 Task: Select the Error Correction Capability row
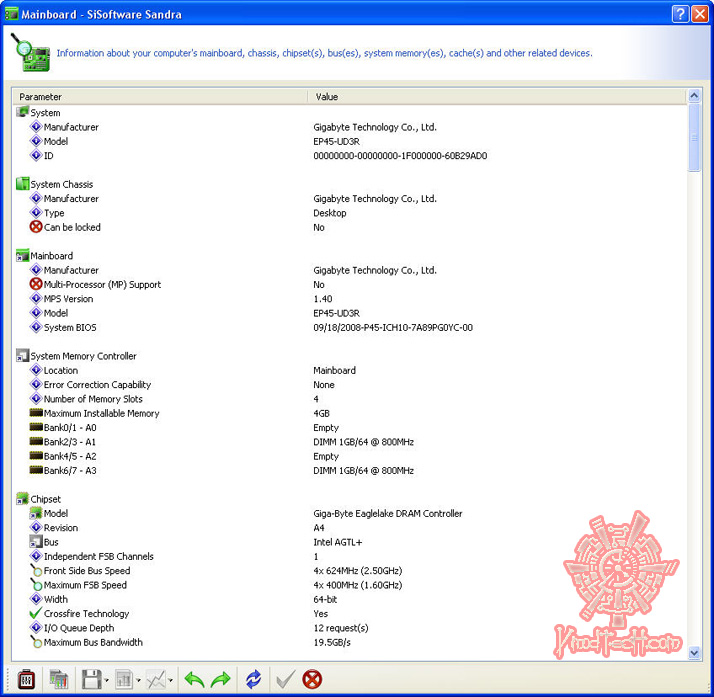350,384
